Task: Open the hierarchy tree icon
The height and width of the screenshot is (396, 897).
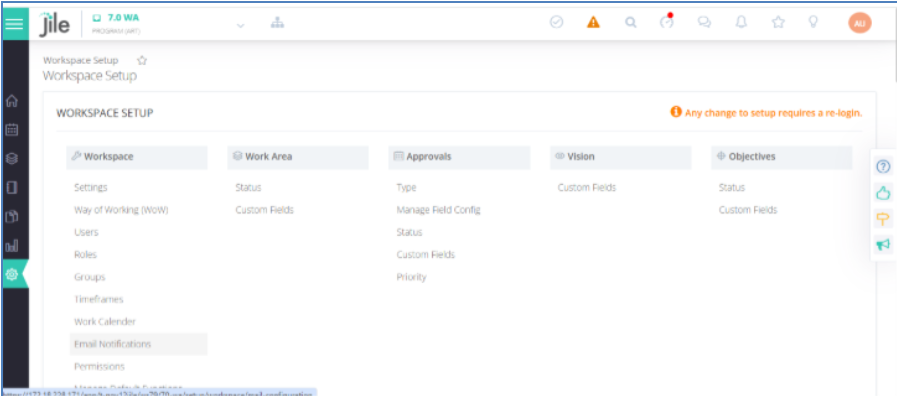Action: click(x=277, y=23)
